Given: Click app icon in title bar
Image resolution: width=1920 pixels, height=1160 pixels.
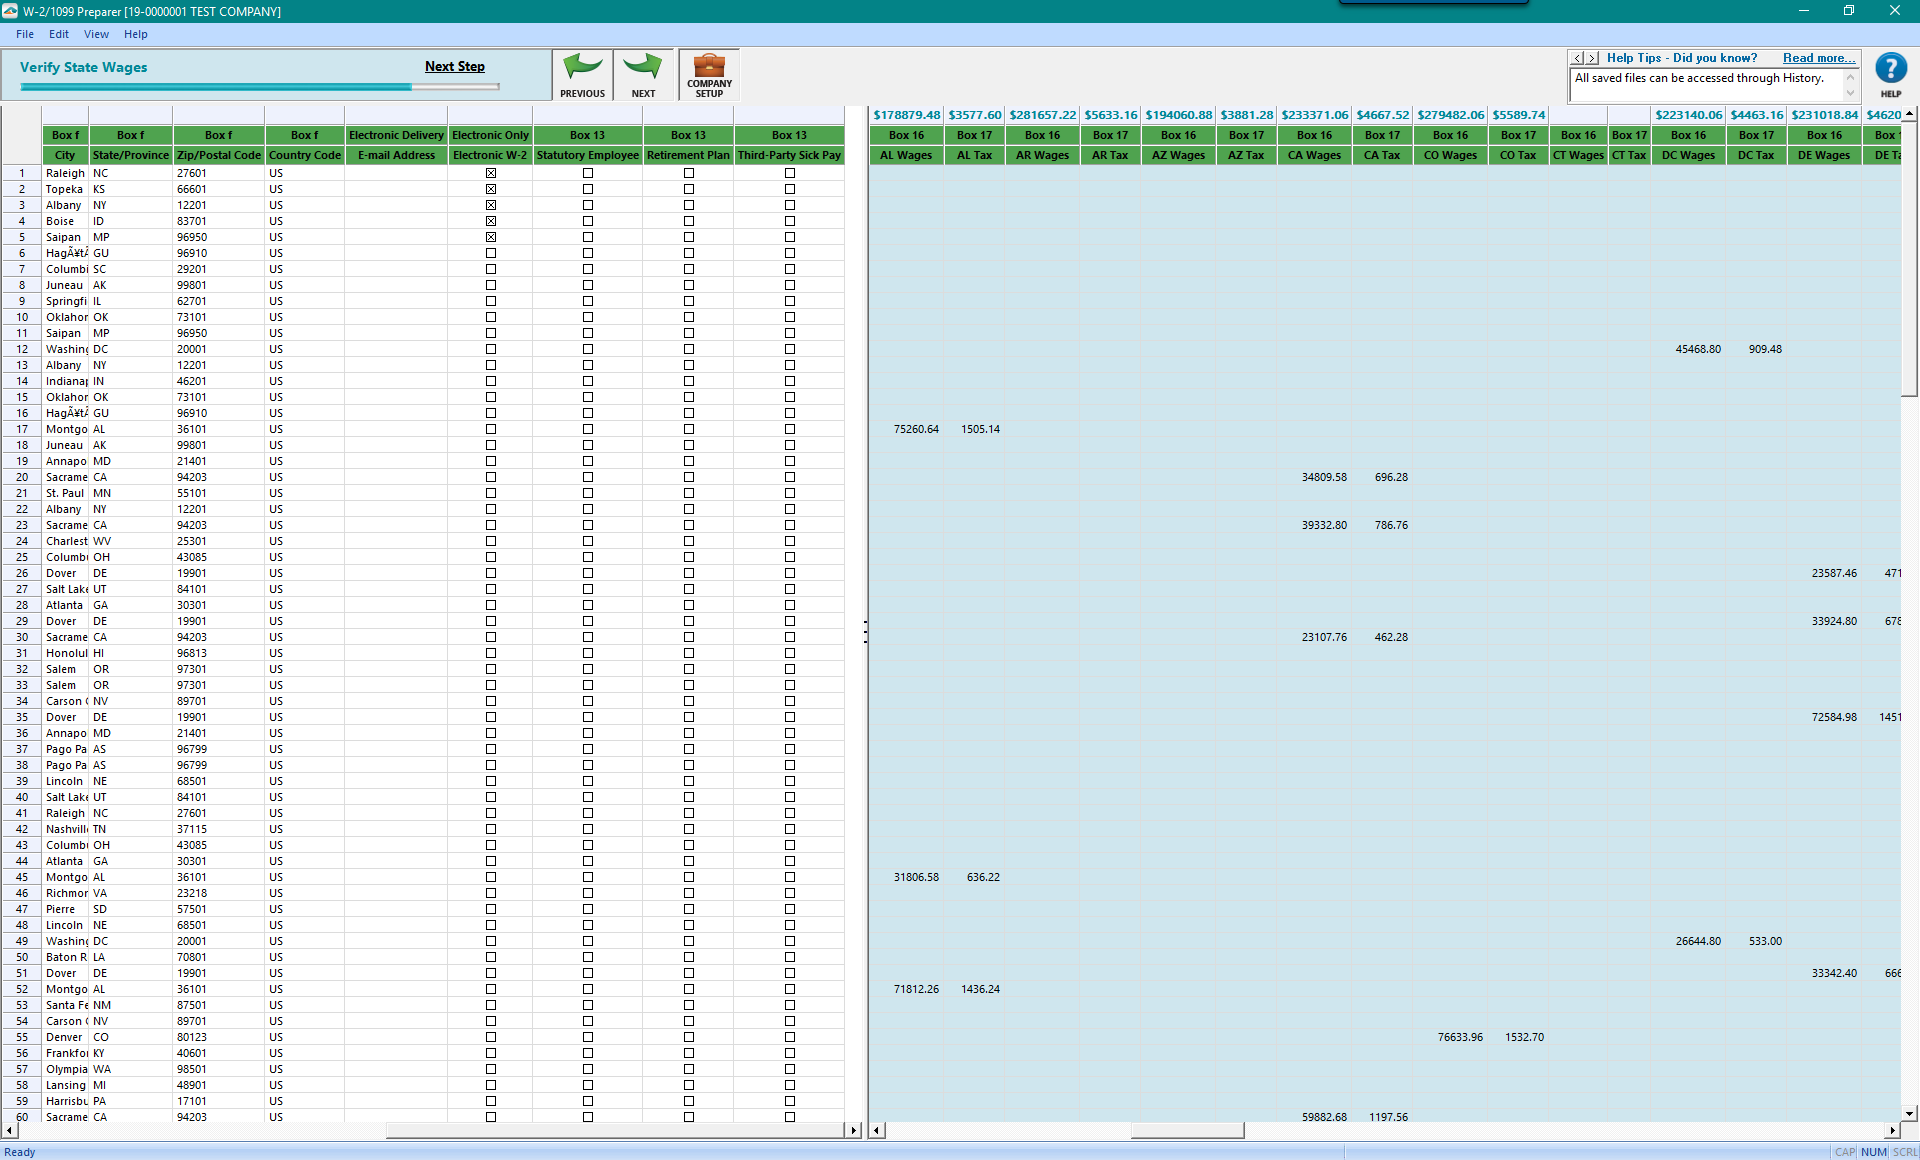Looking at the screenshot, I should [x=10, y=11].
